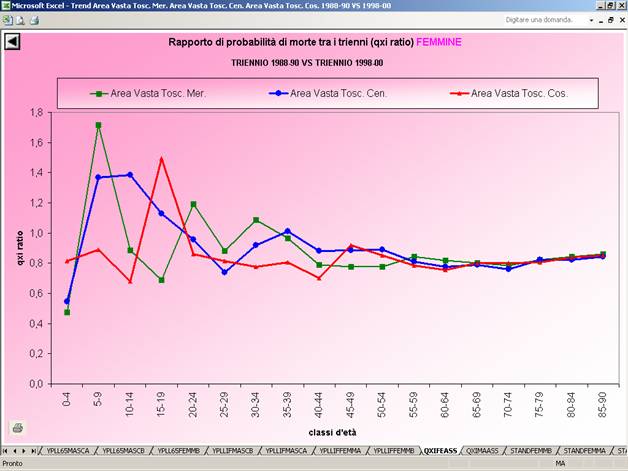Select the active QXIFEASS sheet tab
Image resolution: width=628 pixels, height=471 pixels.
point(440,451)
